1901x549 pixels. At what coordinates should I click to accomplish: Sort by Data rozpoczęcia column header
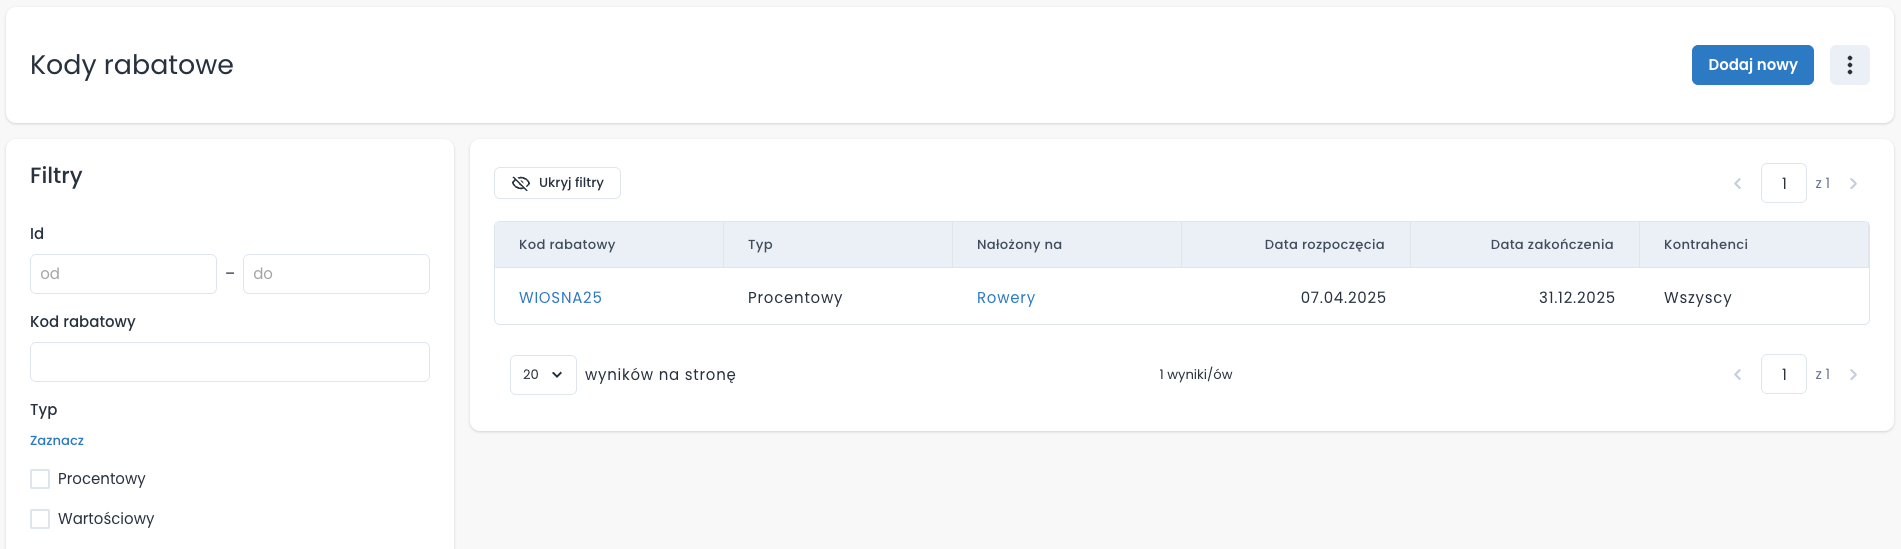coord(1324,245)
